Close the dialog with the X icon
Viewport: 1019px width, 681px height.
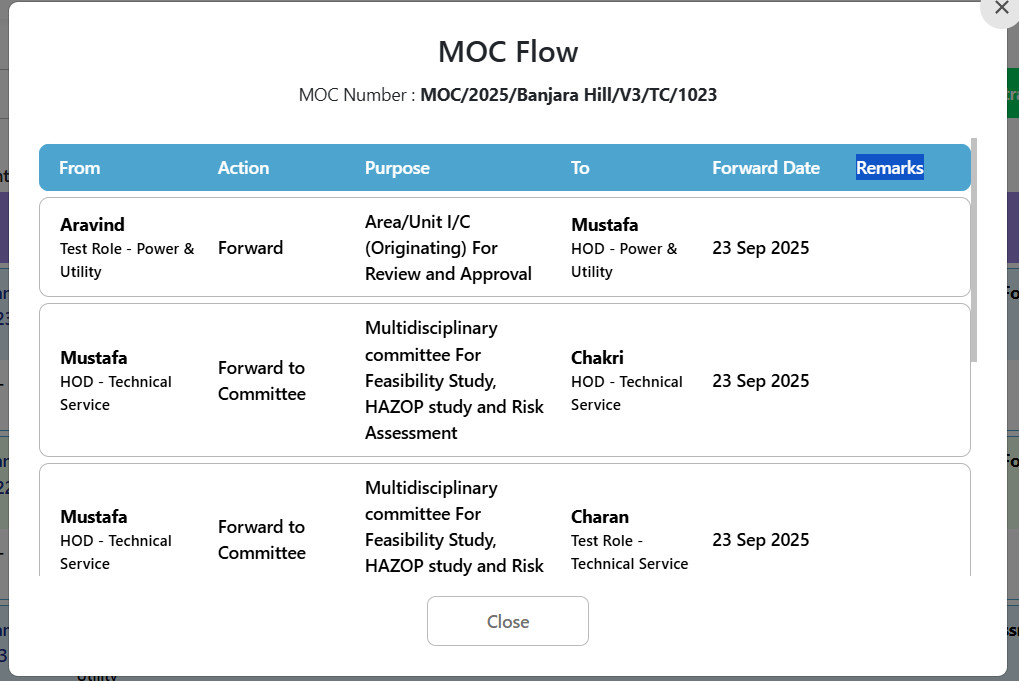[x=1001, y=9]
